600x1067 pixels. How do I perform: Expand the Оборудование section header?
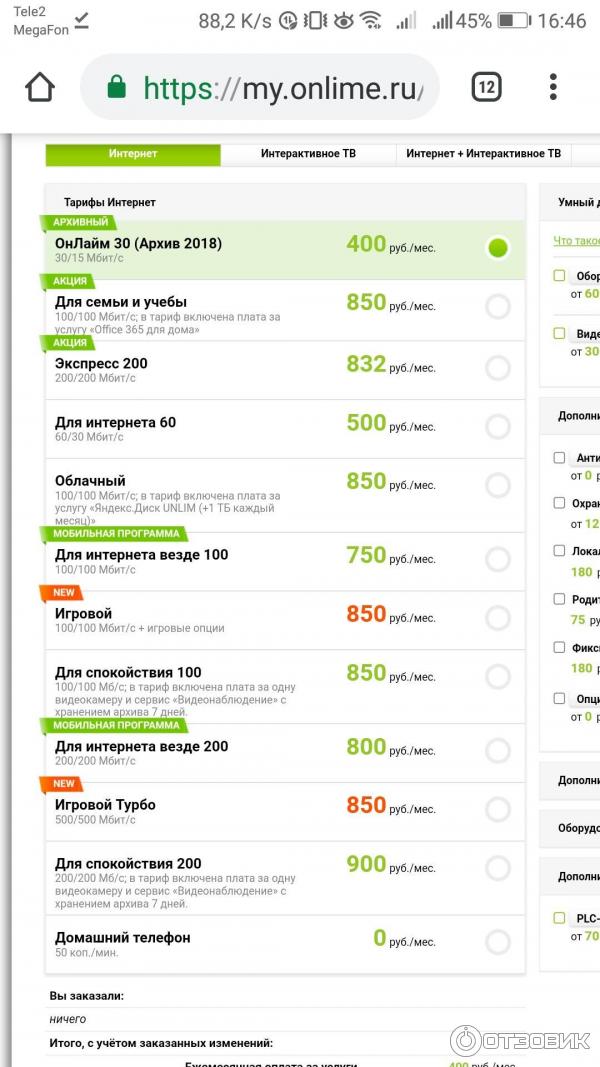578,828
